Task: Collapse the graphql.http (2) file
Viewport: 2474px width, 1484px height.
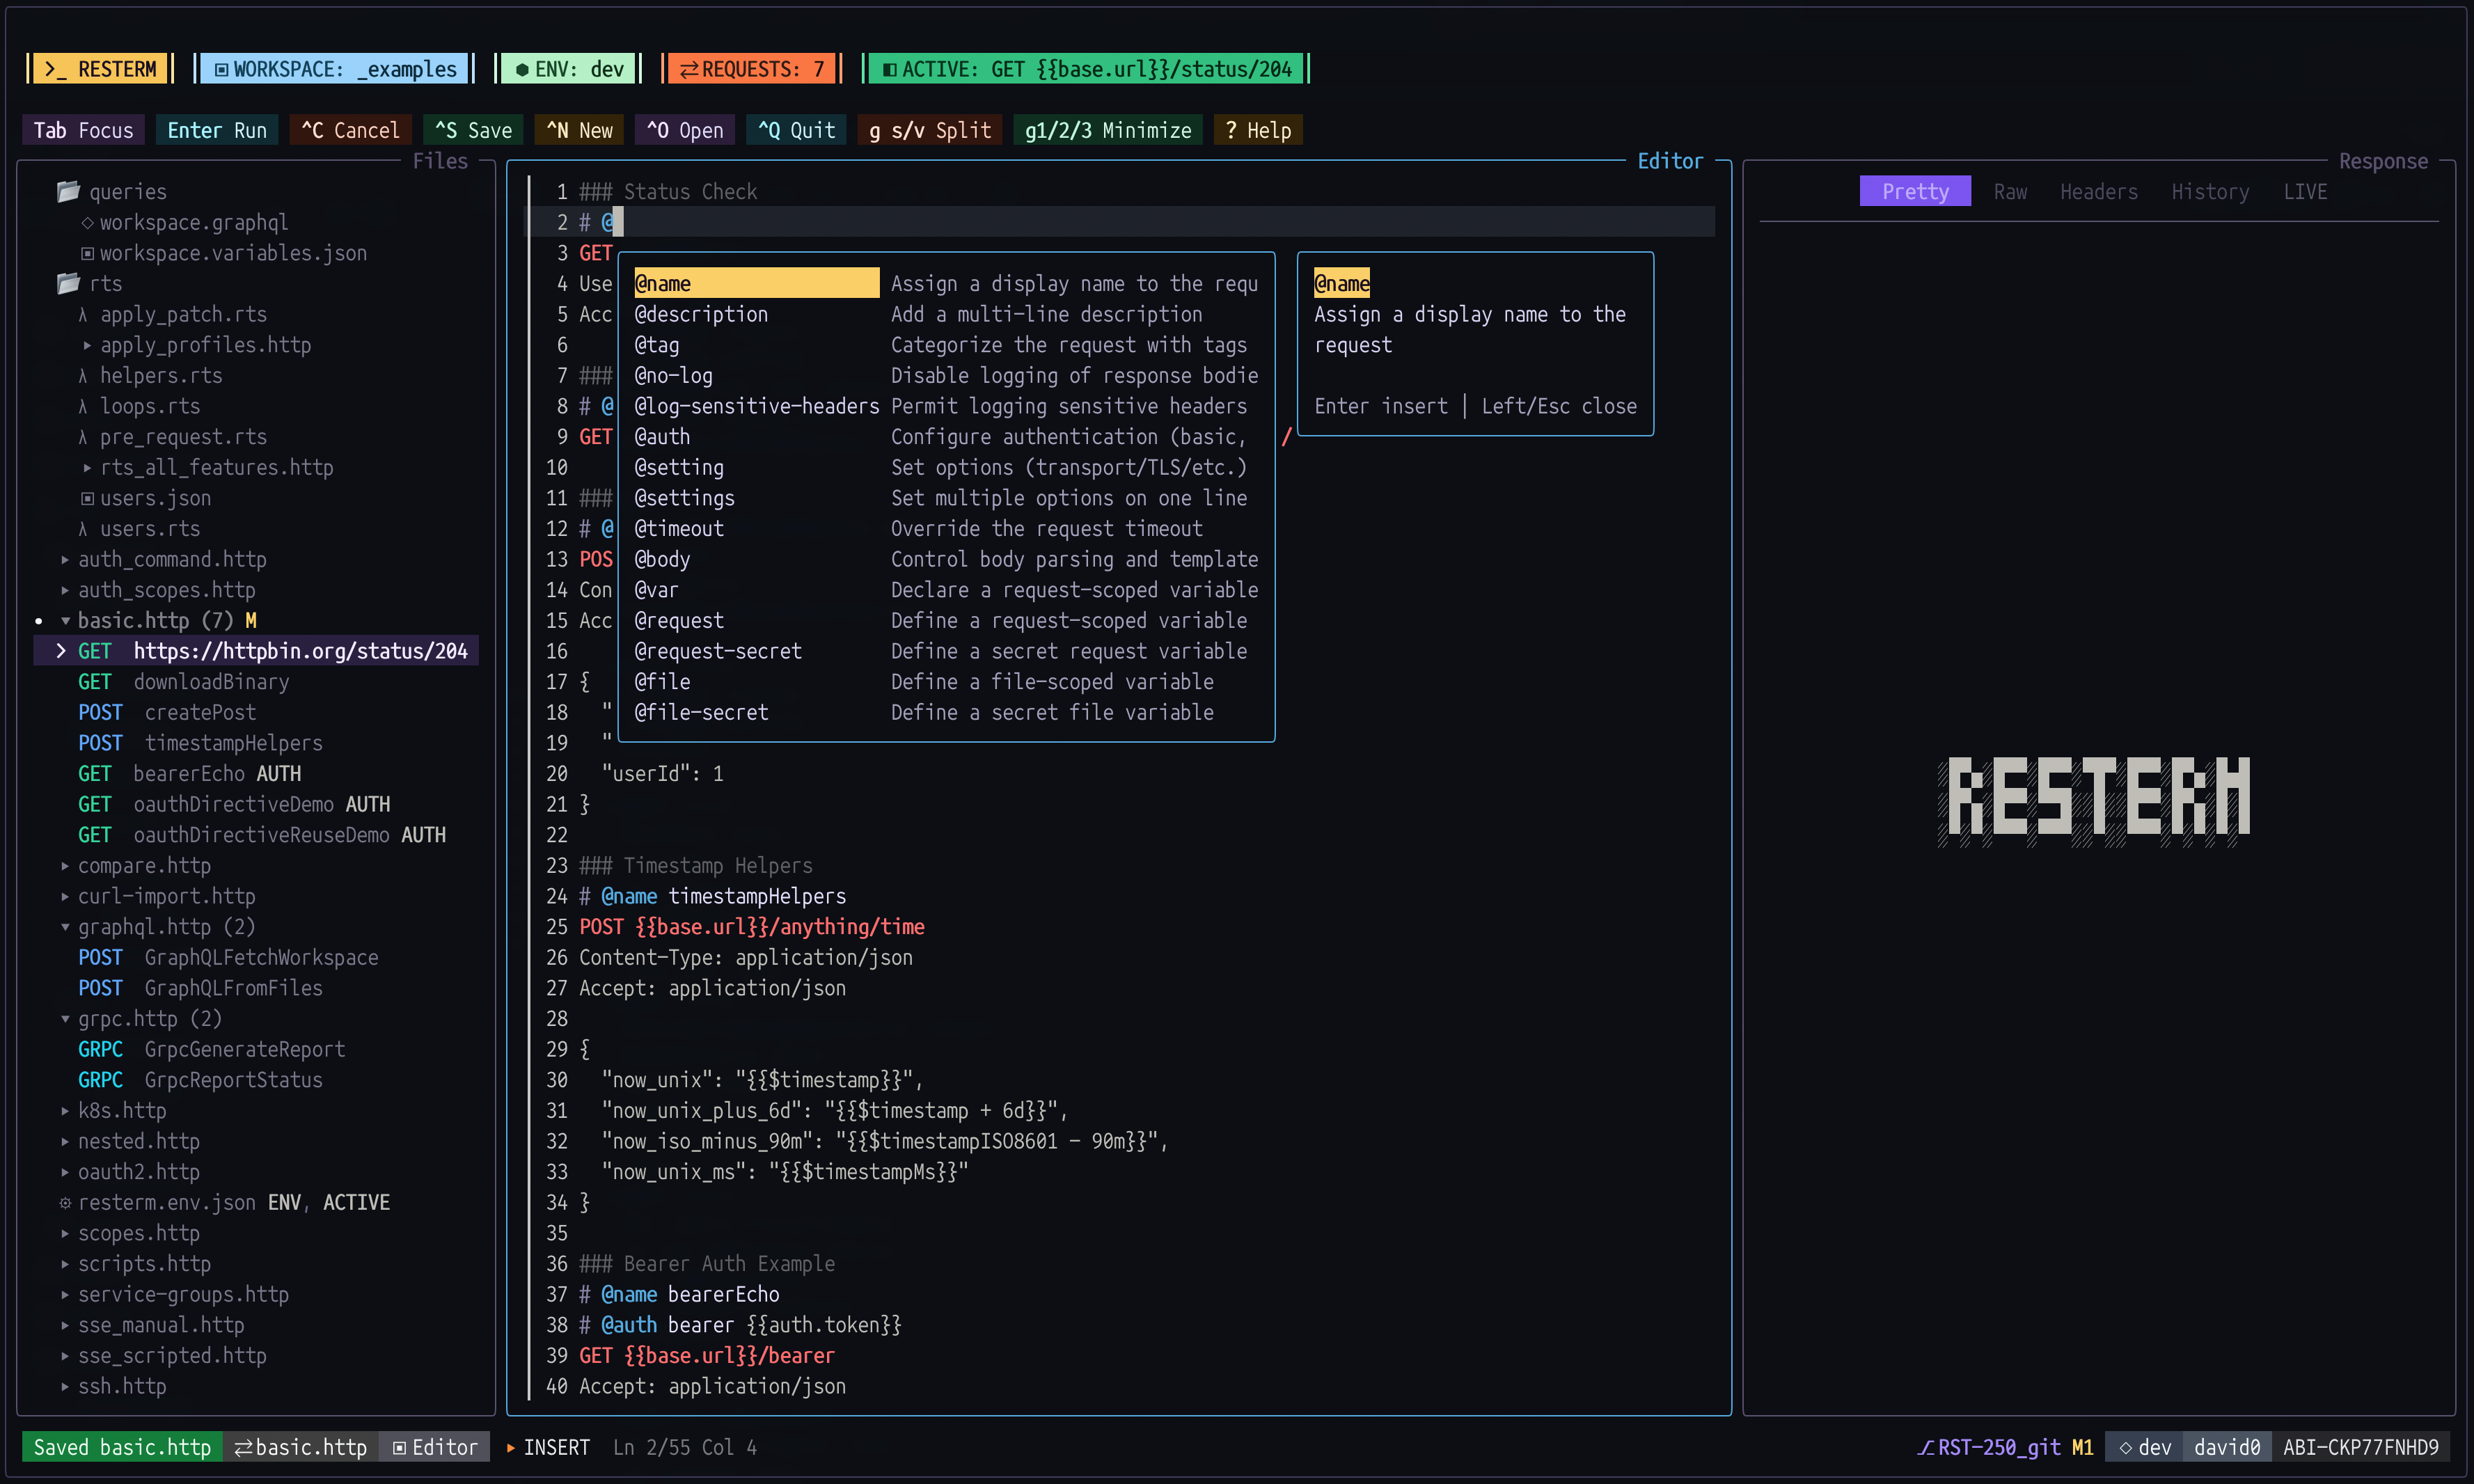Action: [65, 927]
